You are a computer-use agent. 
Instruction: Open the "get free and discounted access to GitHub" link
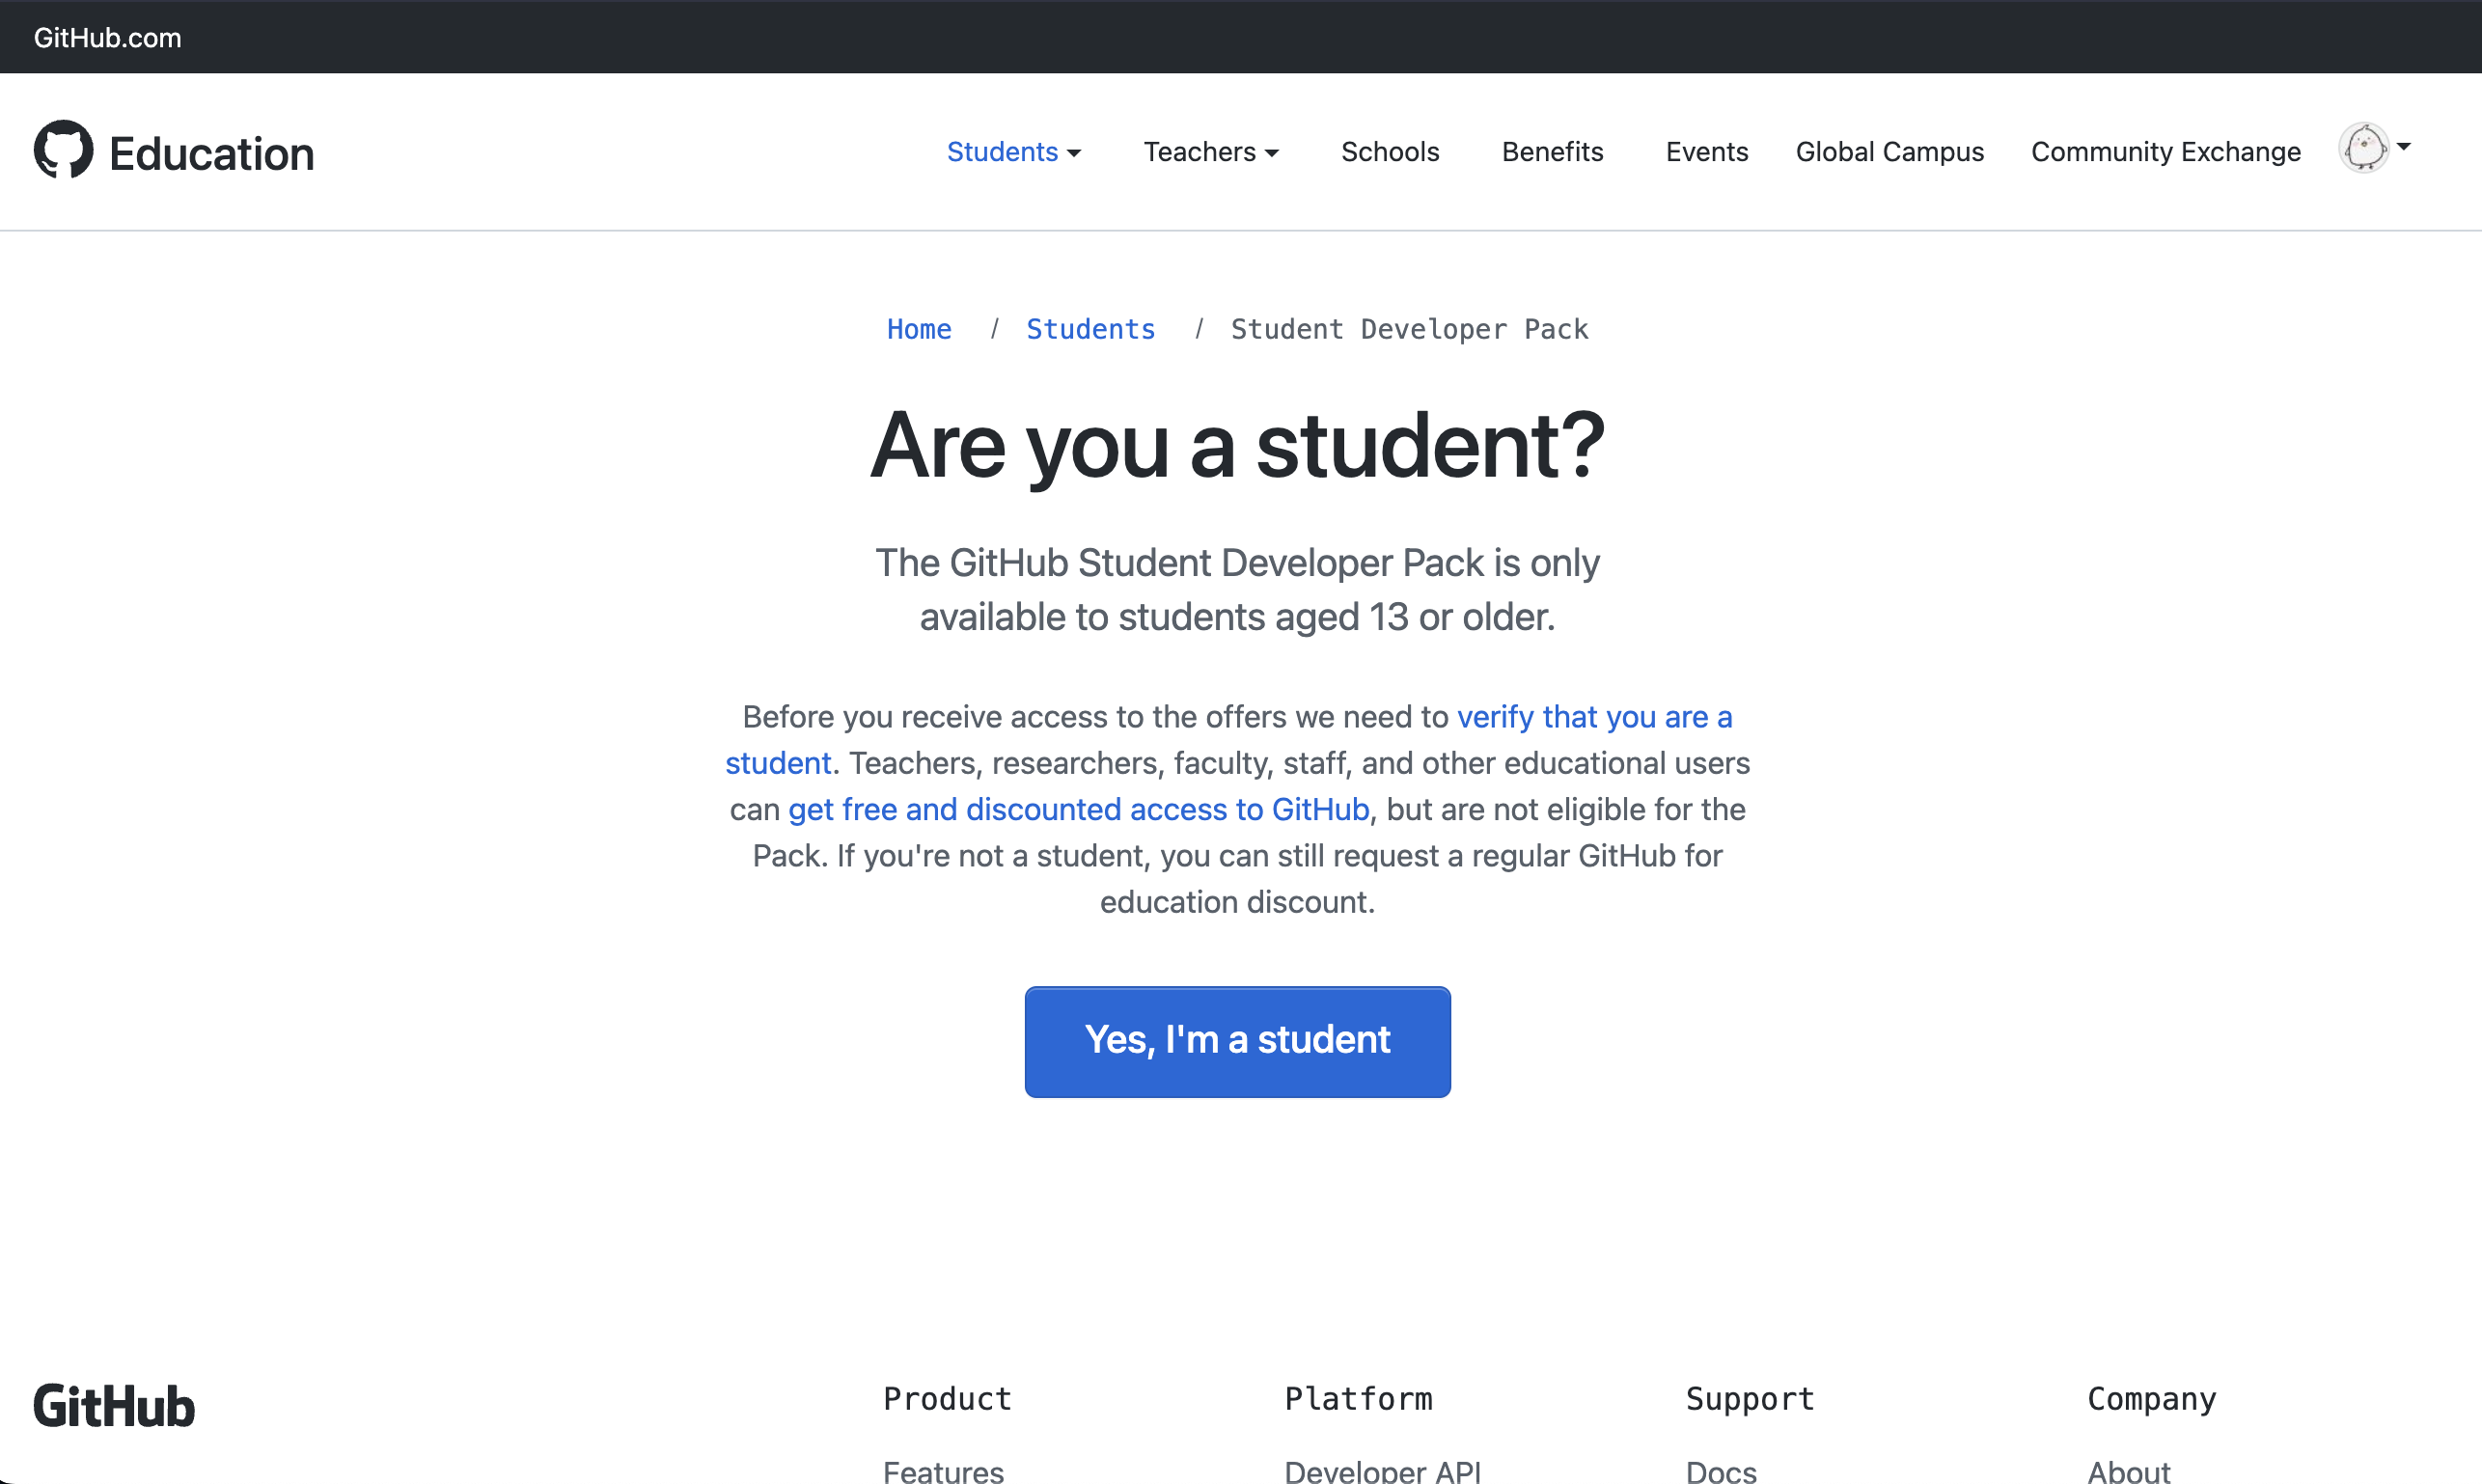click(x=1079, y=810)
